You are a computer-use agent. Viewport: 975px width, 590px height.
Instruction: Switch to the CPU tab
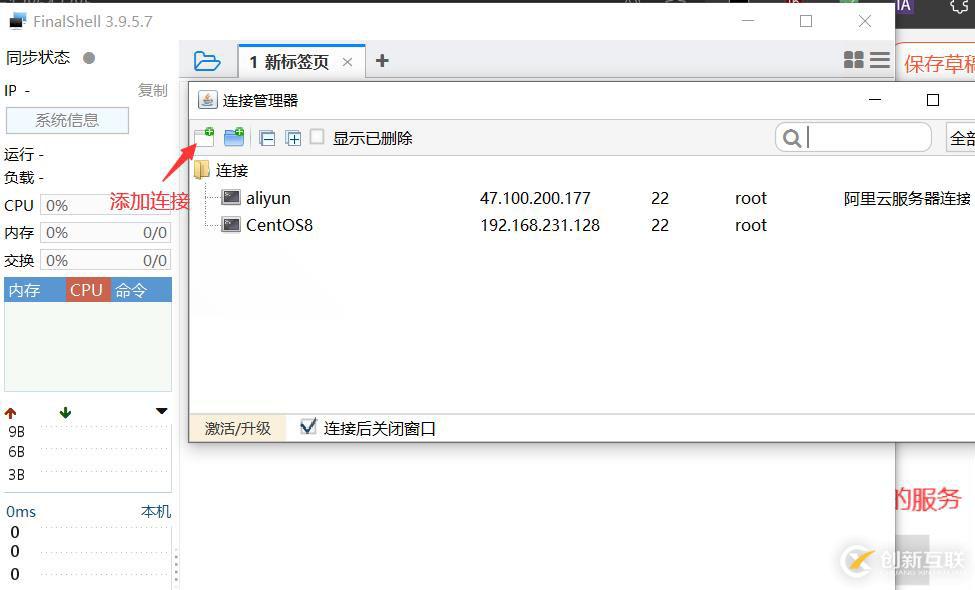coord(86,289)
